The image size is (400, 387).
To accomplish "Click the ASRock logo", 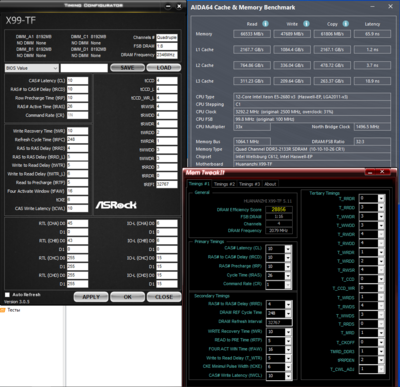I will (x=116, y=205).
